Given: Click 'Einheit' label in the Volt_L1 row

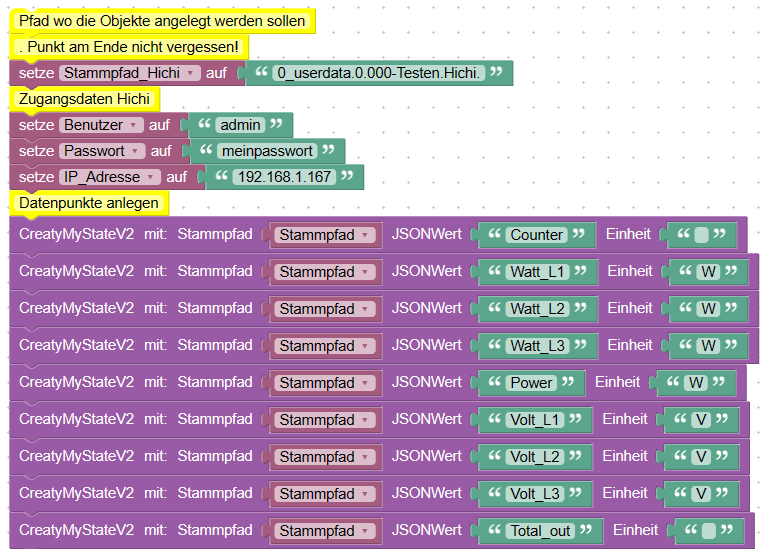Looking at the screenshot, I should 625,419.
